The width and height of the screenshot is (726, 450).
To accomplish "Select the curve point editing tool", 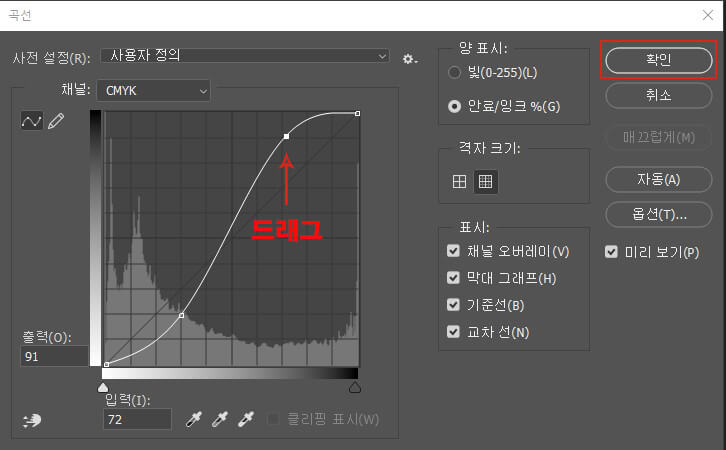I will click(31, 121).
